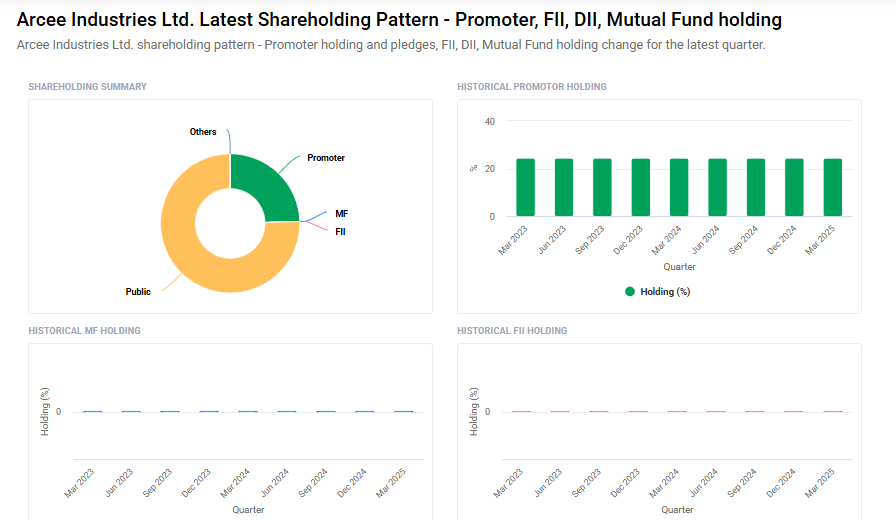Screen dimensions: 896x520
Task: Click the Mar 2025 label in MF chart
Action: pyautogui.click(x=391, y=483)
